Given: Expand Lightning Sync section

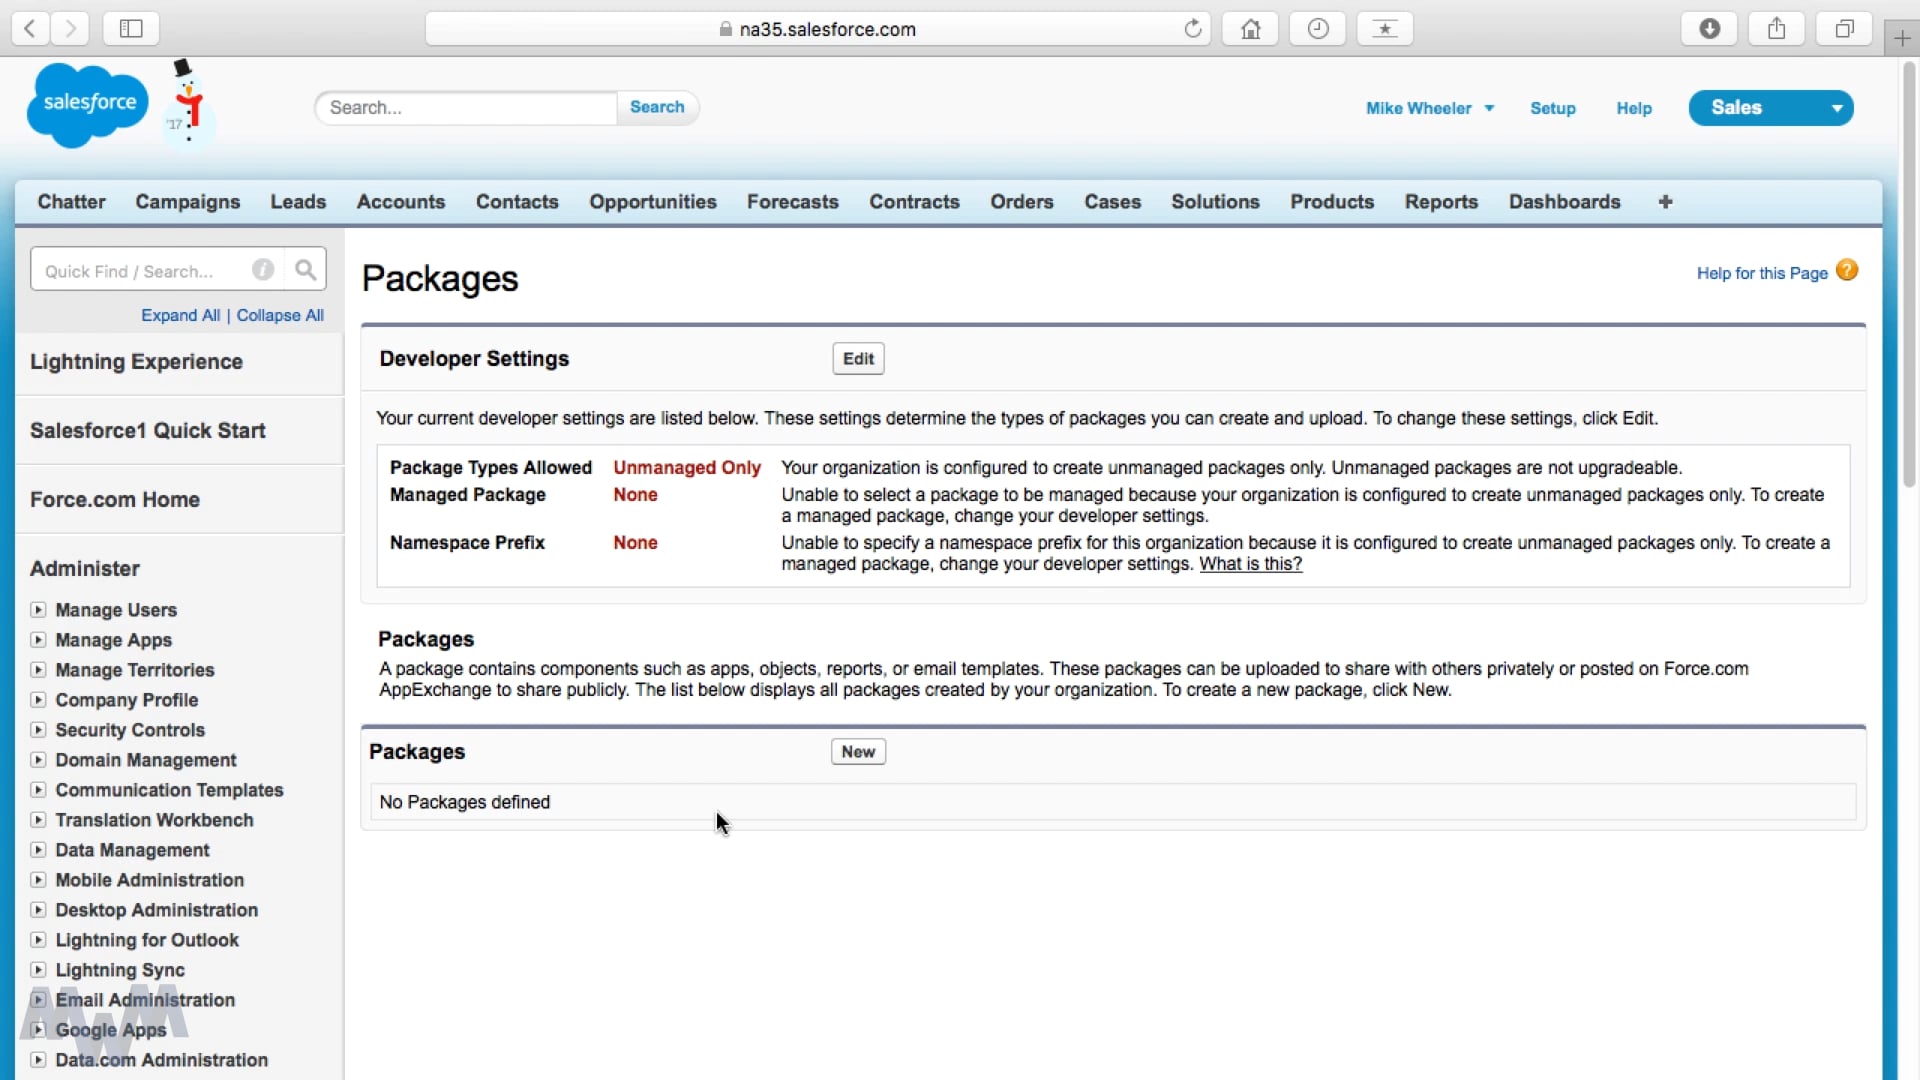Looking at the screenshot, I should [x=38, y=970].
